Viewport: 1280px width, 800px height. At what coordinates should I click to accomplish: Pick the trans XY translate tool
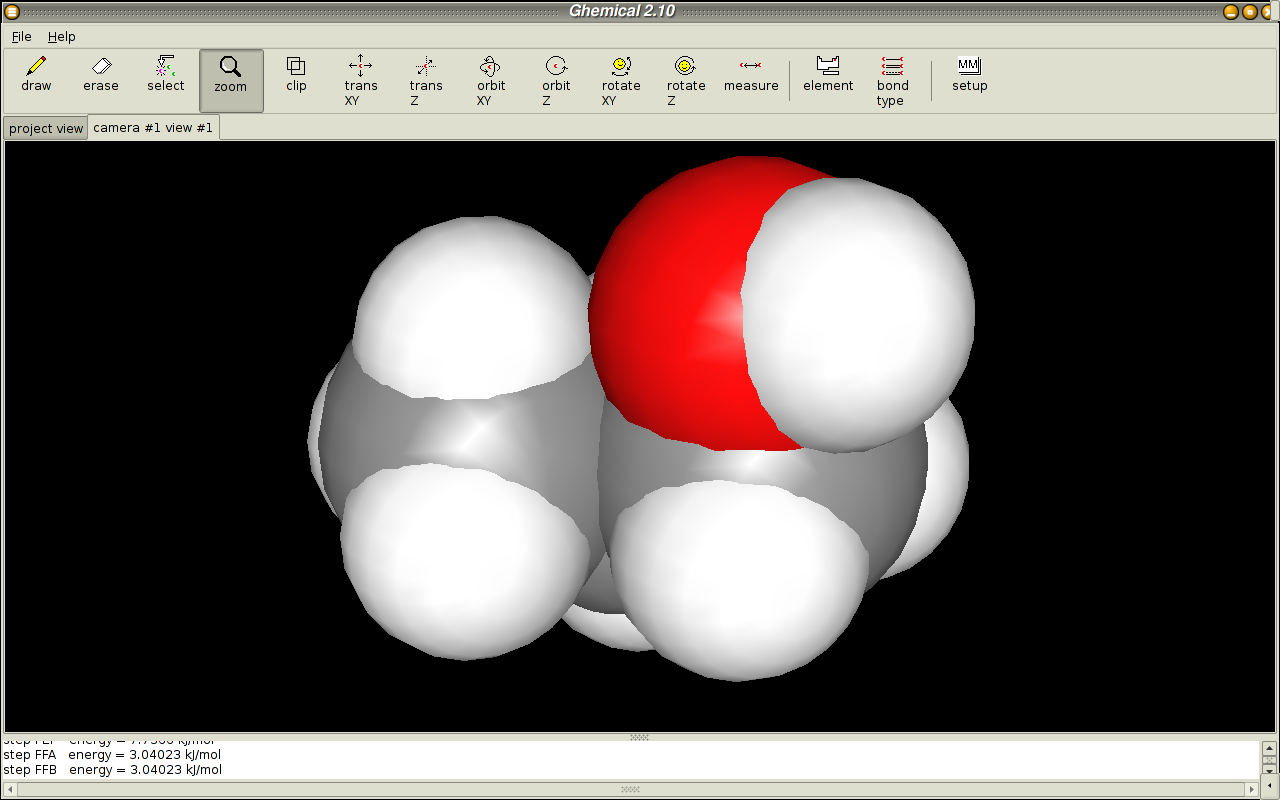[x=361, y=80]
